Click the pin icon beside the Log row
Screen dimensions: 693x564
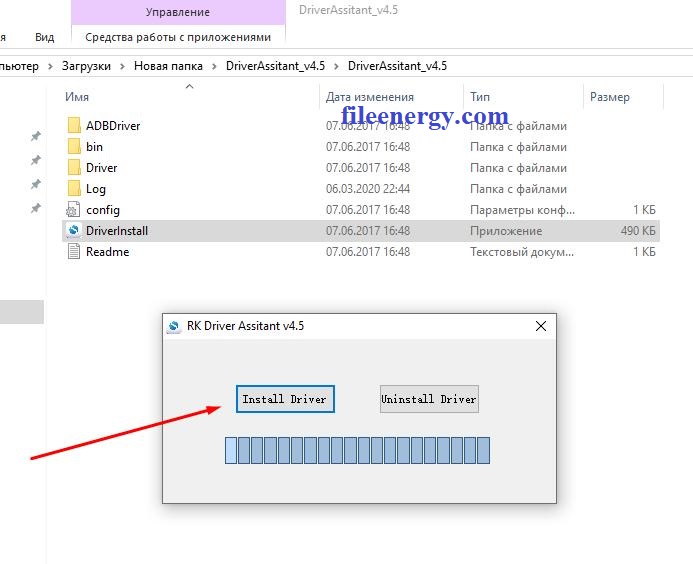coord(36,183)
